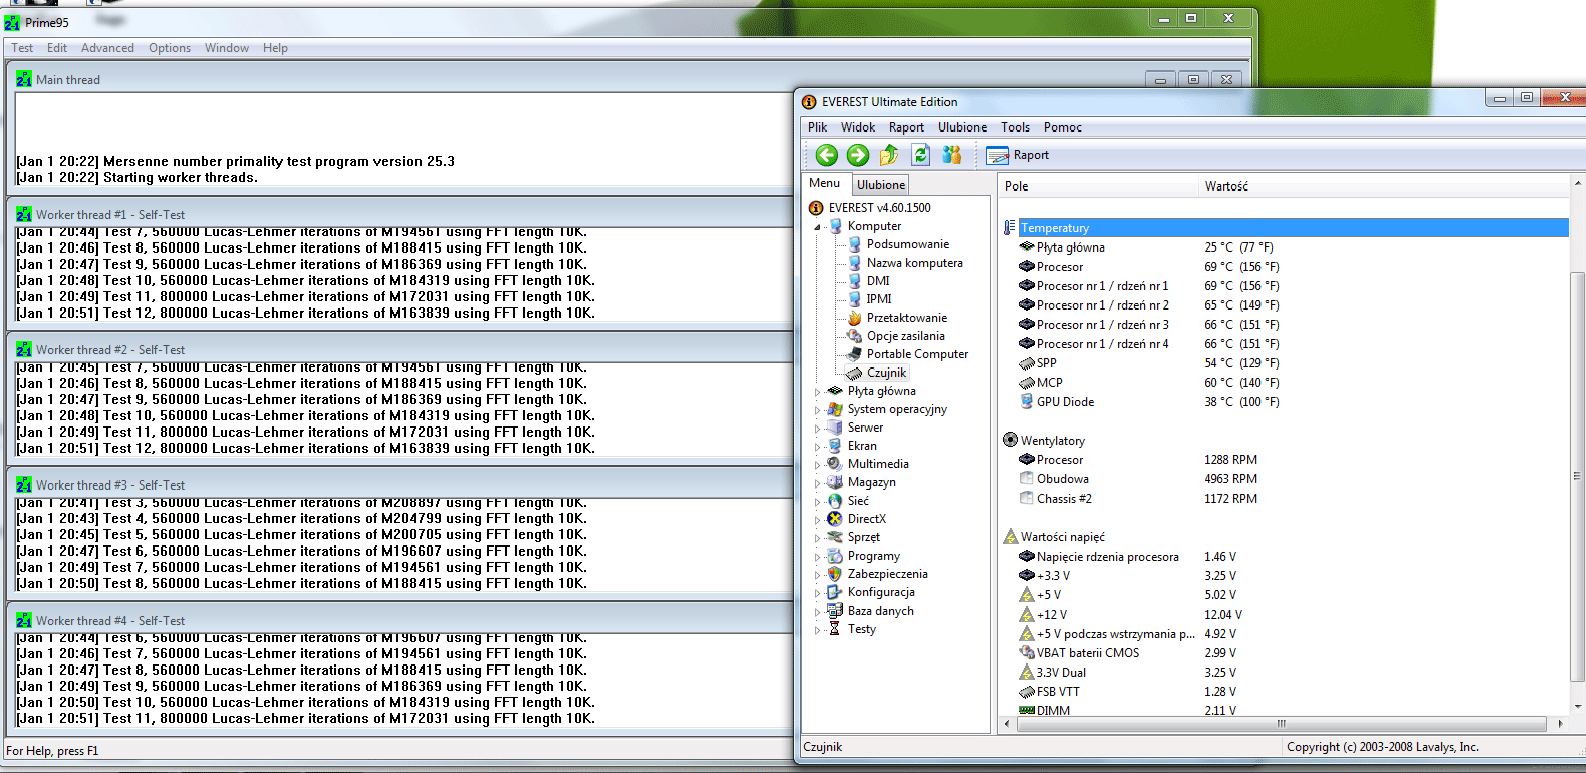Screen dimensions: 1586x773
Task: Click the Testy hourglass icon
Action: [x=835, y=629]
